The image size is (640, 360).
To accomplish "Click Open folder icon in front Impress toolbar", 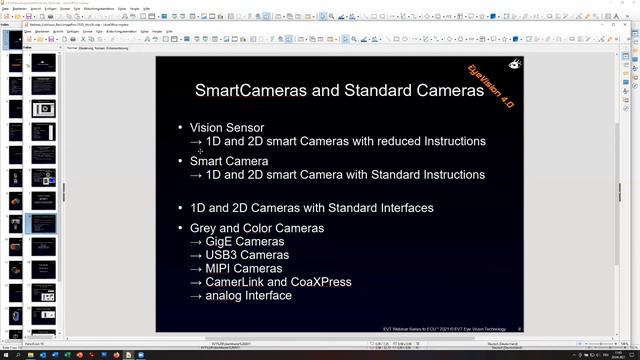I will (40, 39).
